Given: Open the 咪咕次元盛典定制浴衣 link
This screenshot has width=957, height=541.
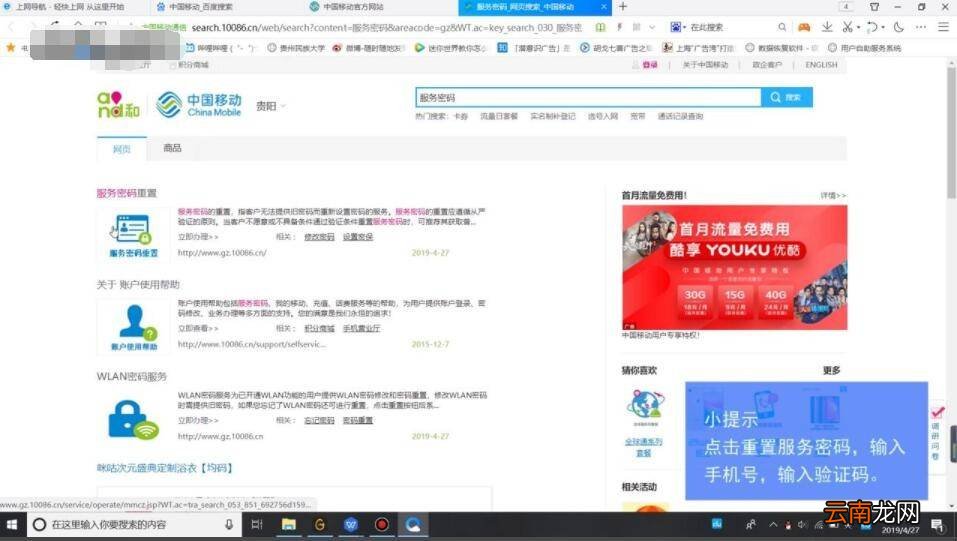Looking at the screenshot, I should pos(165,468).
